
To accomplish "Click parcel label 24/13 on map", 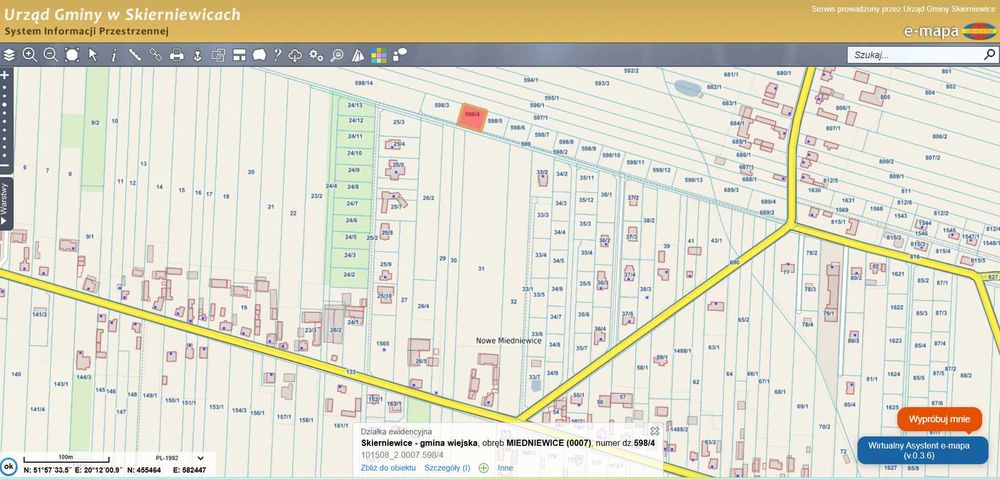I will coord(355,105).
